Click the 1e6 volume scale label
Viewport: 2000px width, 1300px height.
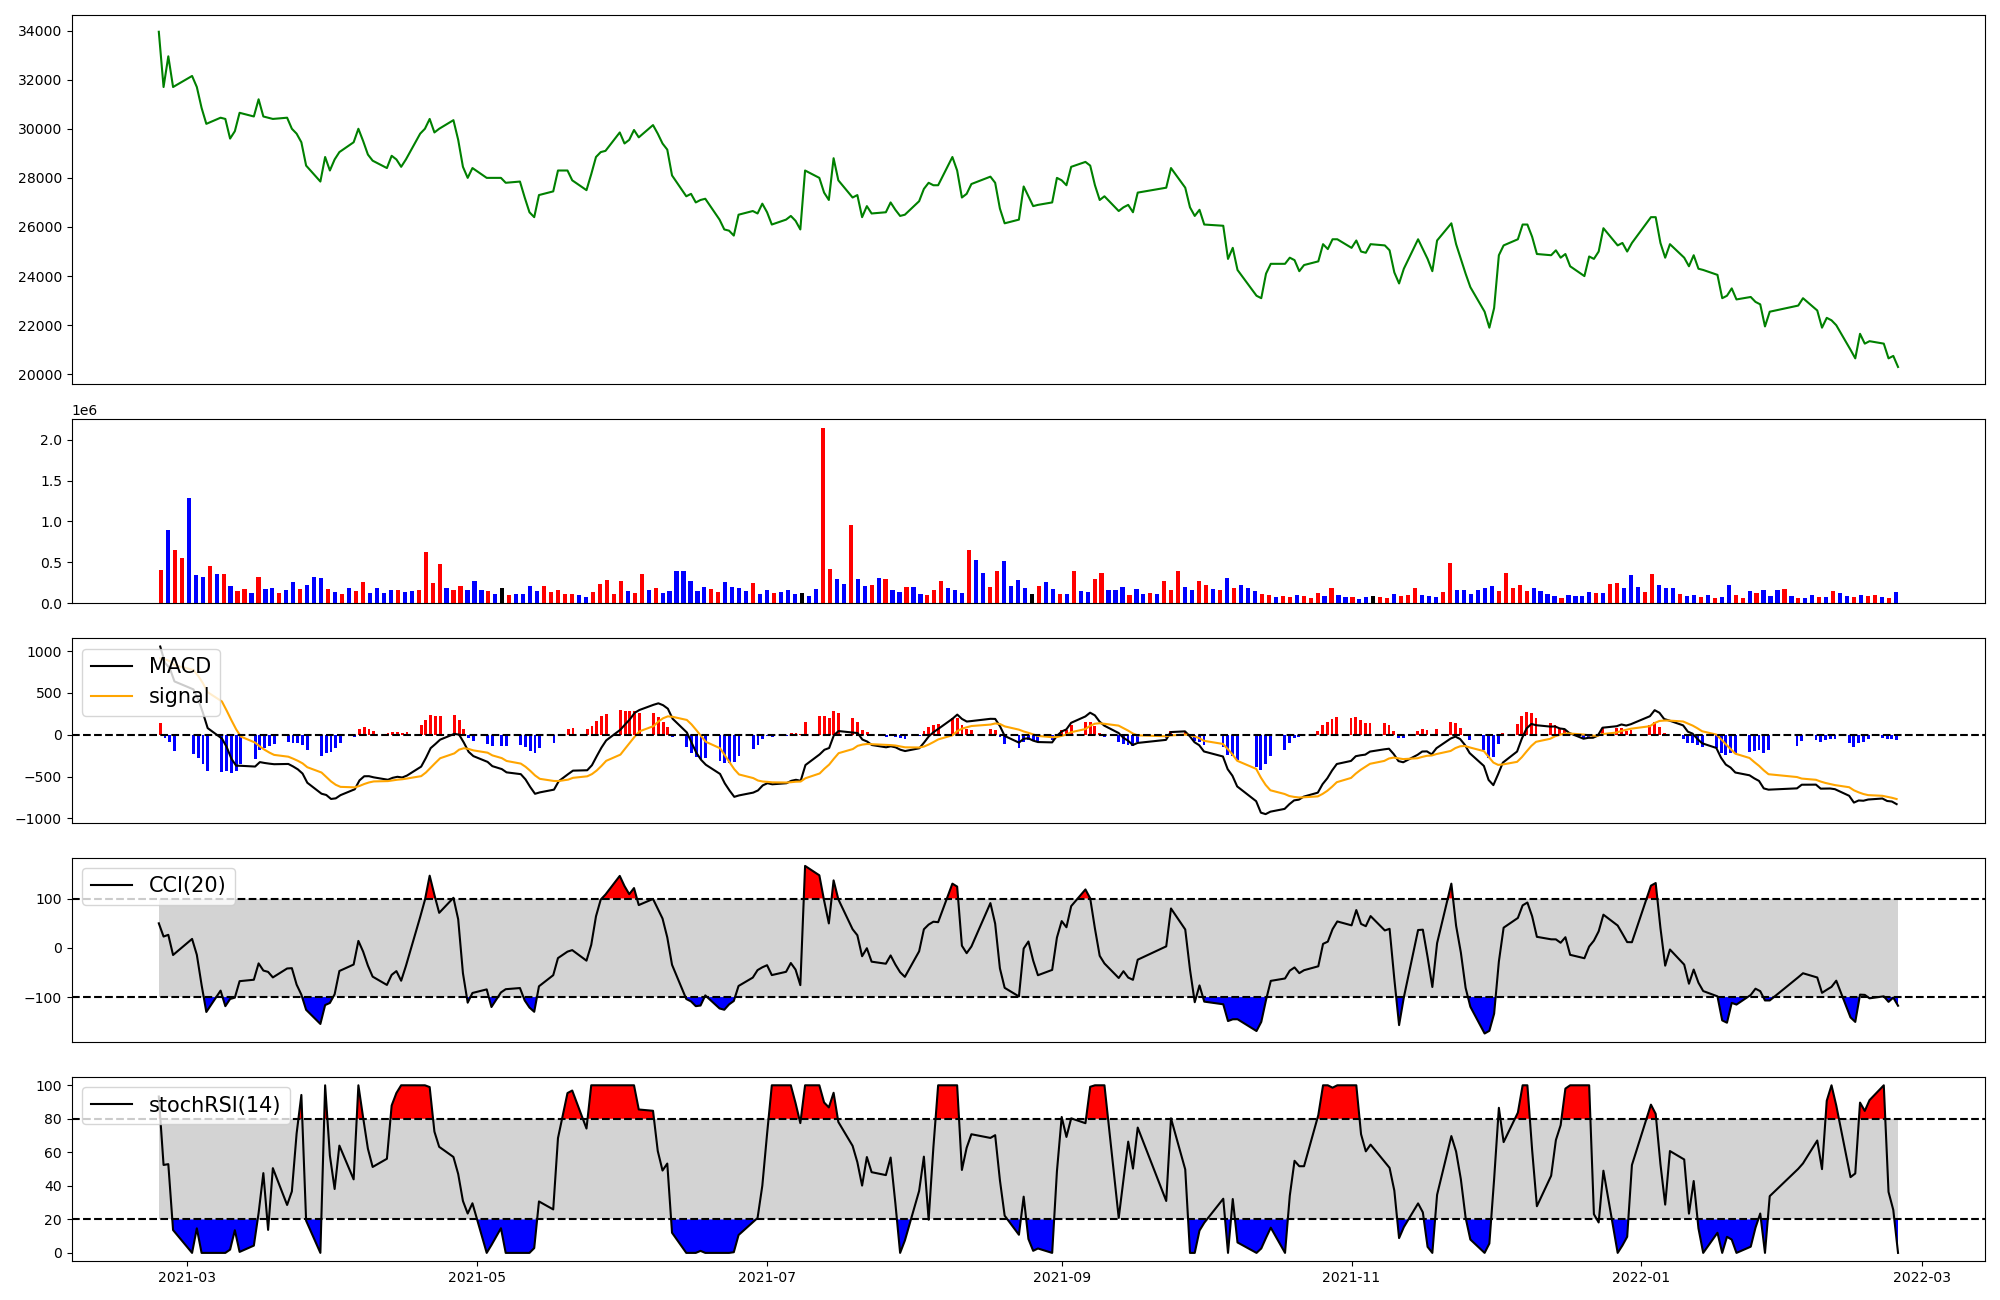[x=84, y=411]
